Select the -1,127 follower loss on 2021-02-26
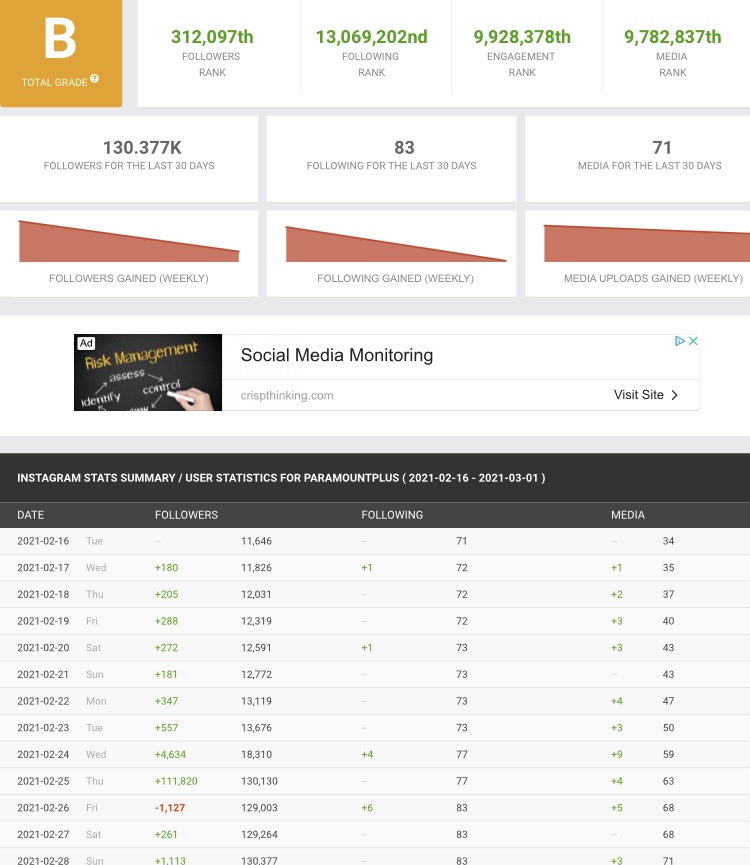750x865 pixels. coord(170,808)
